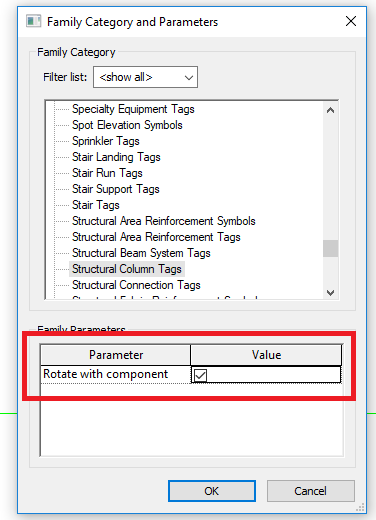
Task: Select Structural Beam System Tags
Action: click(x=141, y=253)
